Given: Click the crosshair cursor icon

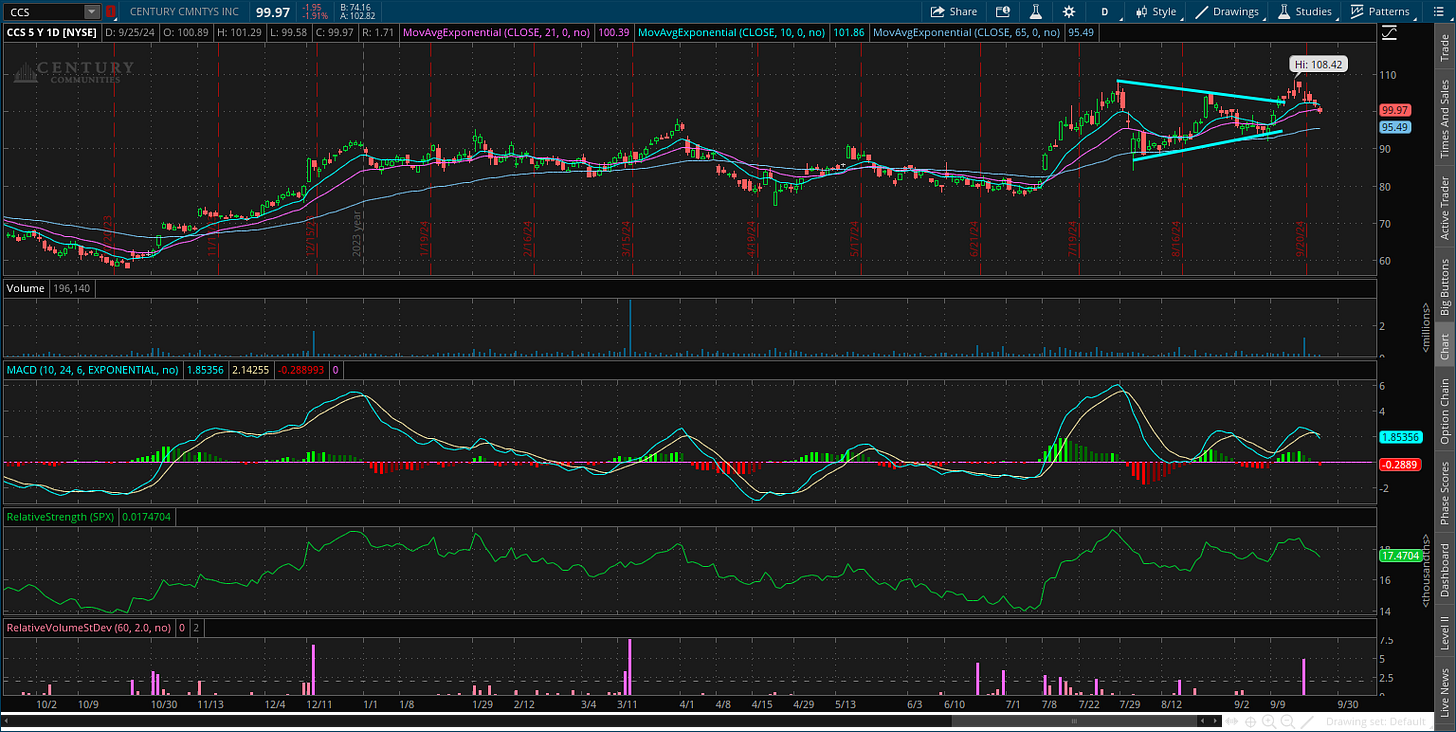Looking at the screenshot, I should click(1252, 722).
